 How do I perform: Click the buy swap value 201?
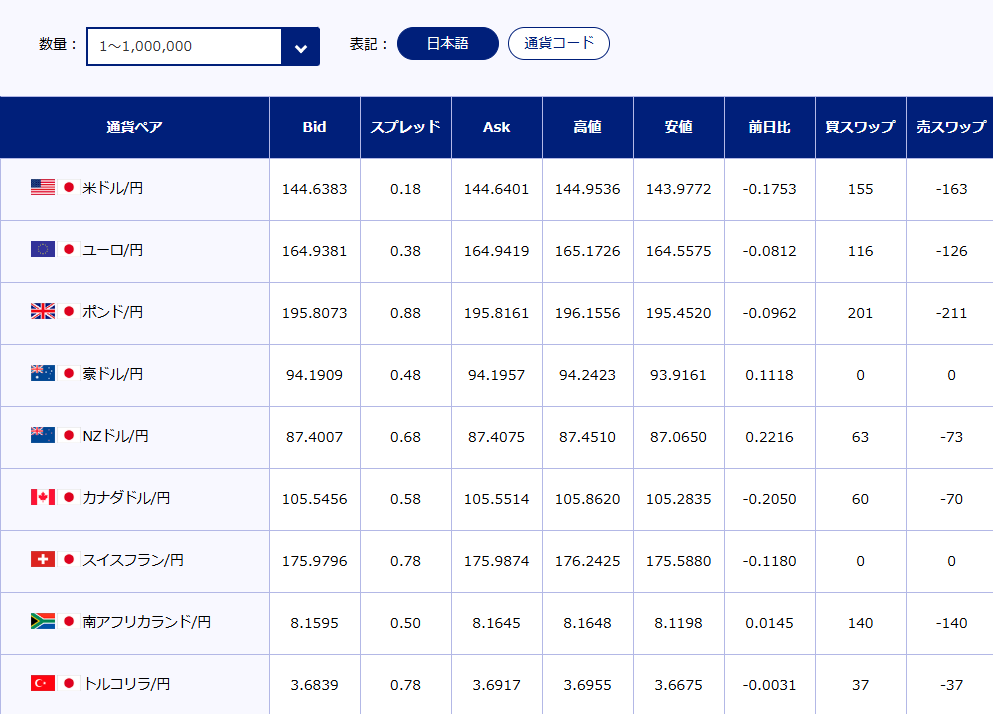(861, 314)
